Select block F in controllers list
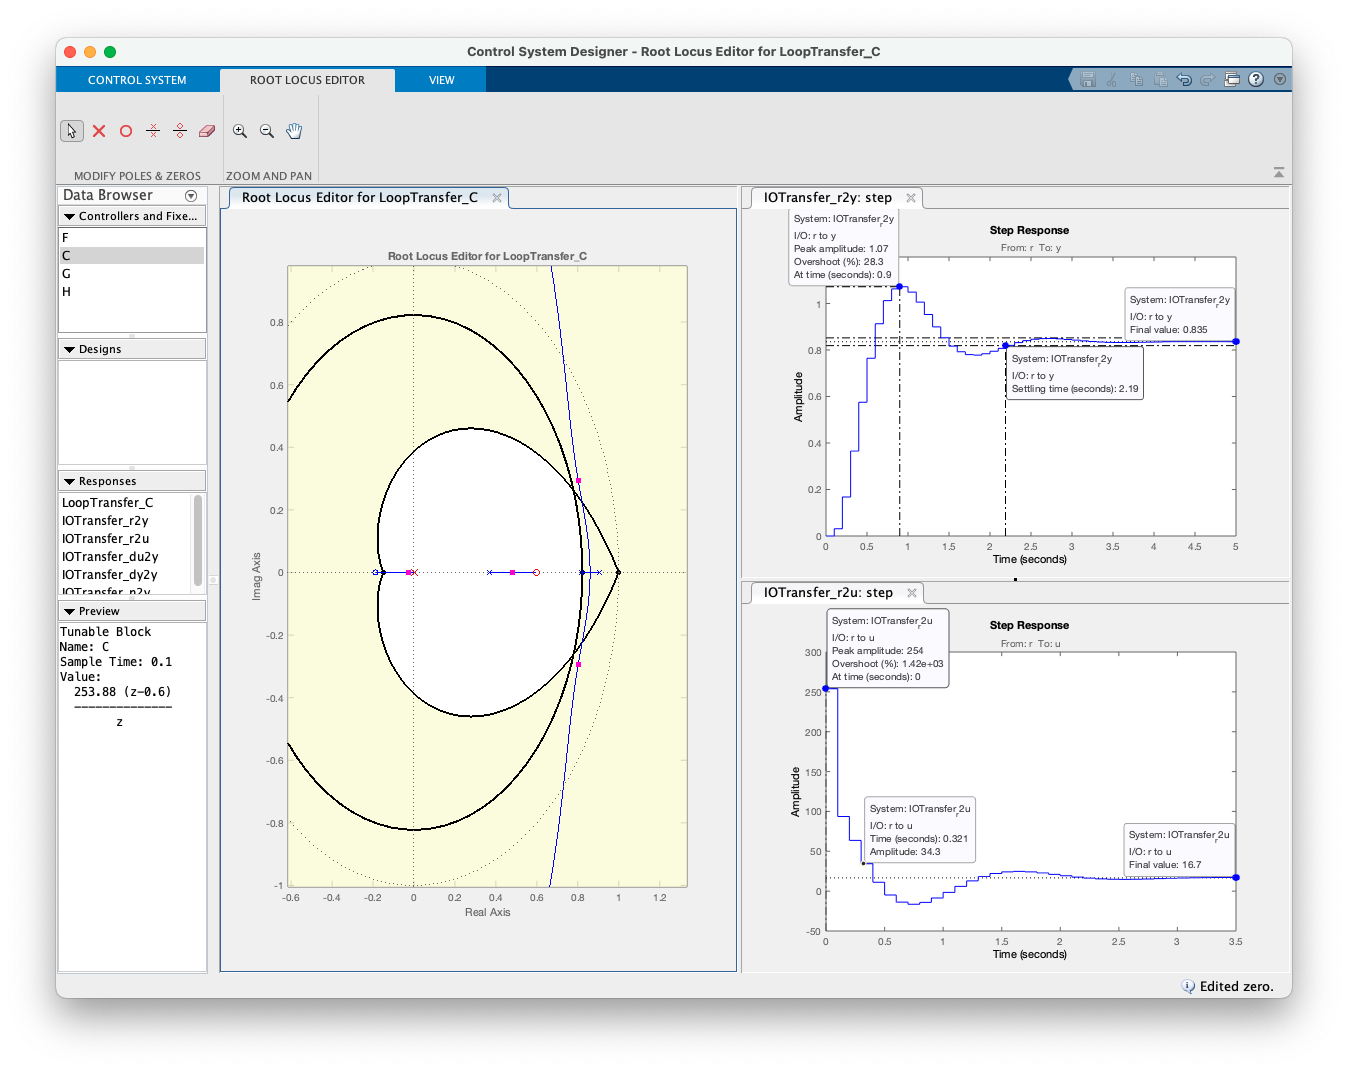 point(132,238)
